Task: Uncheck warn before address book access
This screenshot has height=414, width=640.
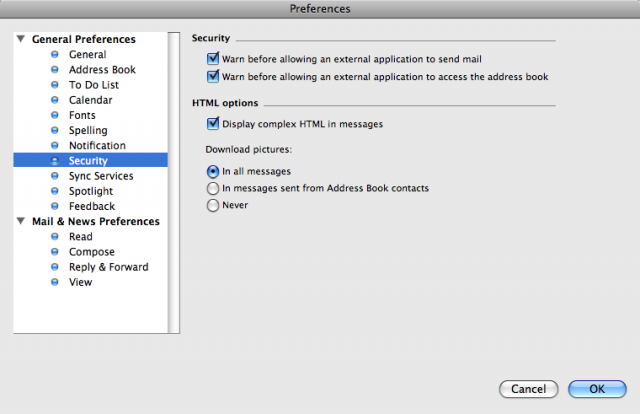Action: (213, 76)
